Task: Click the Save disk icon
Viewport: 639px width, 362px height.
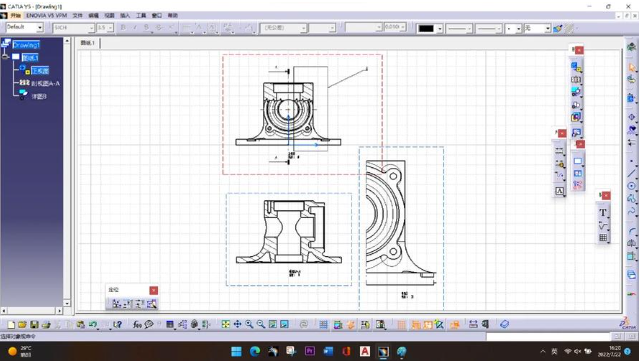Action: pyautogui.click(x=34, y=324)
